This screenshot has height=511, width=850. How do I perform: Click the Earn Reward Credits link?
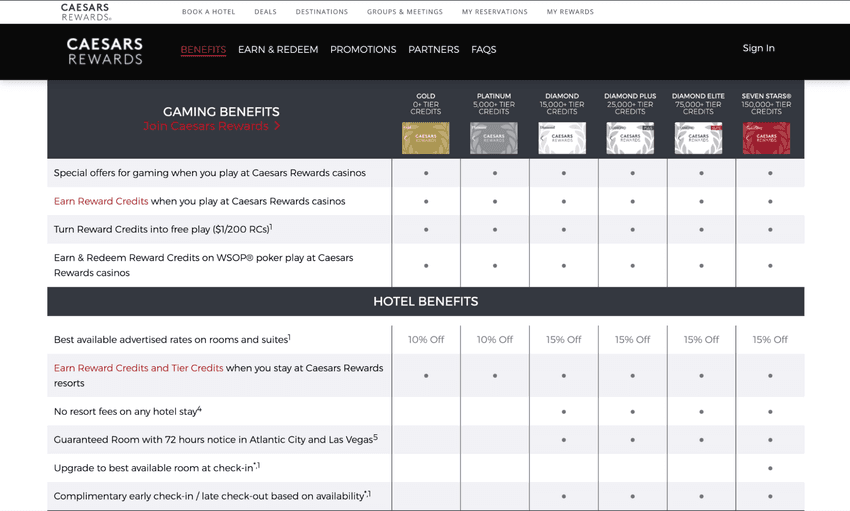point(101,201)
